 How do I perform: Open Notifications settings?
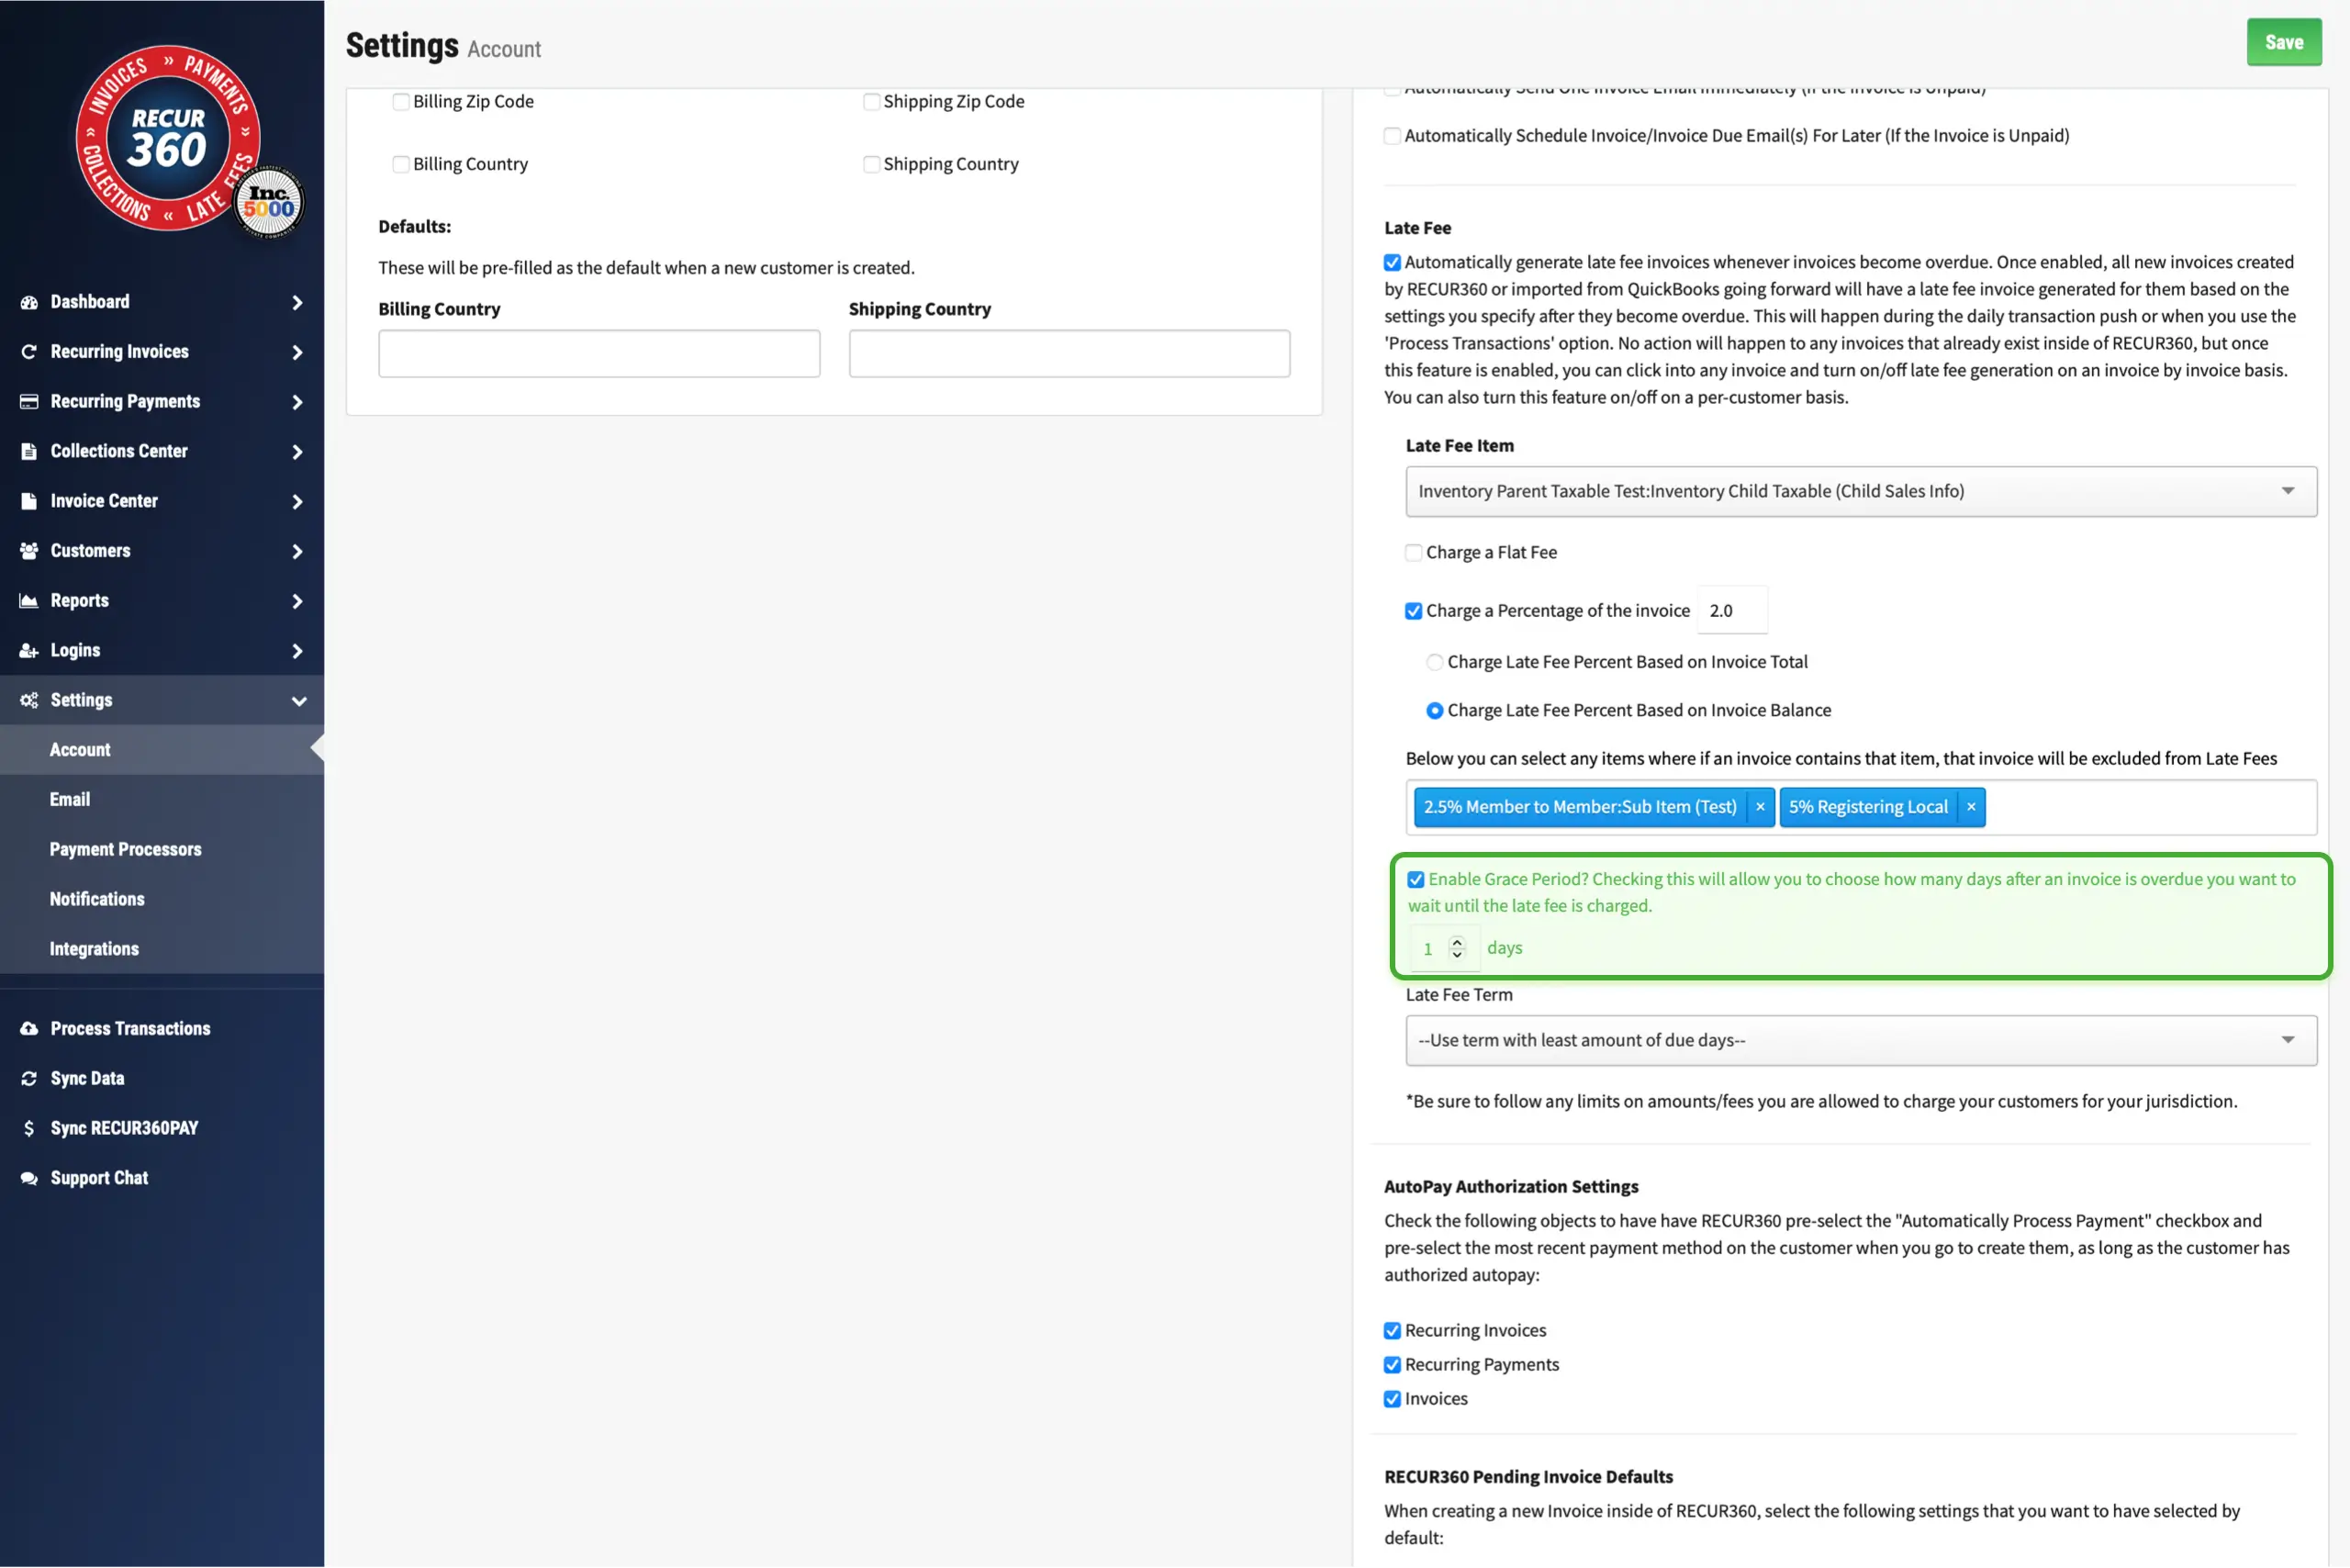pyautogui.click(x=162, y=900)
